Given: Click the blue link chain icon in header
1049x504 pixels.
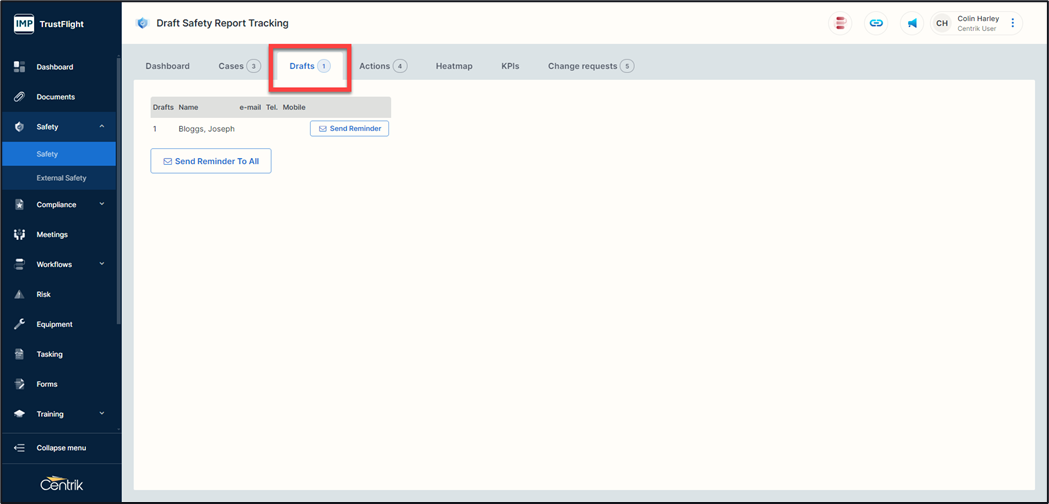Looking at the screenshot, I should point(876,23).
